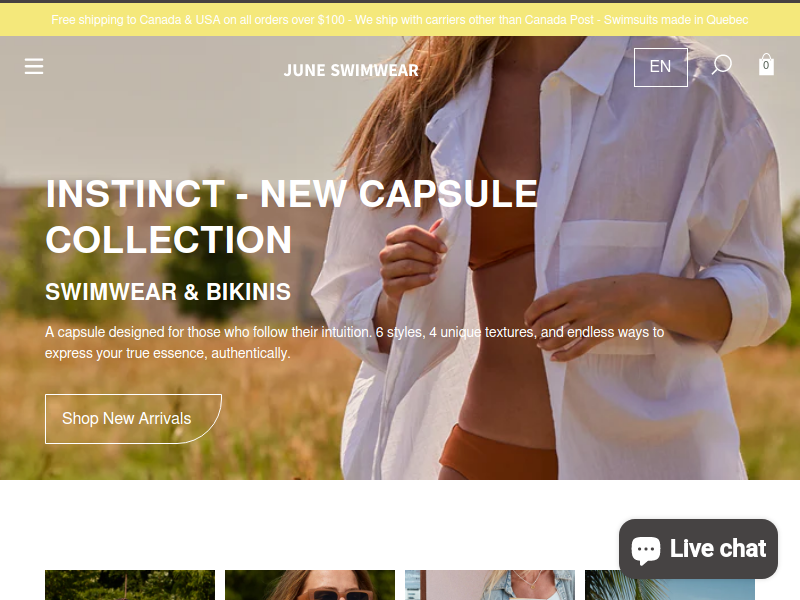Open the first thumbnail with green trees
The height and width of the screenshot is (600, 800).
[x=130, y=585]
